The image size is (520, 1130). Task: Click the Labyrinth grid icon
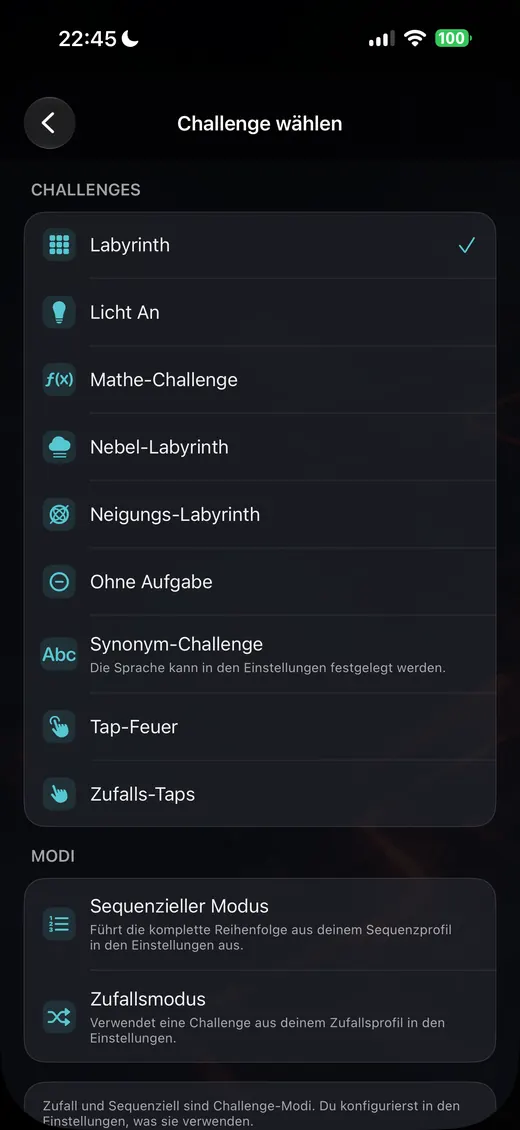(x=59, y=245)
